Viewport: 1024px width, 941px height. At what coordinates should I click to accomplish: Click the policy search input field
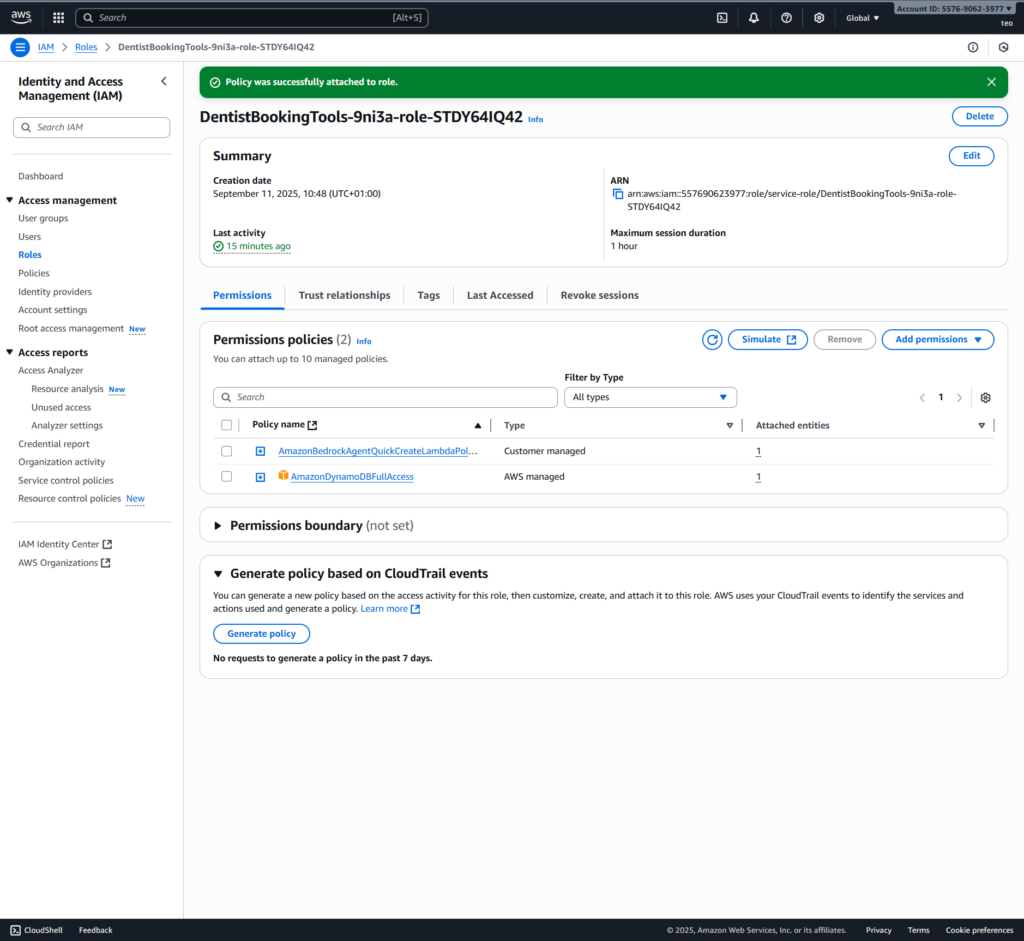(385, 398)
